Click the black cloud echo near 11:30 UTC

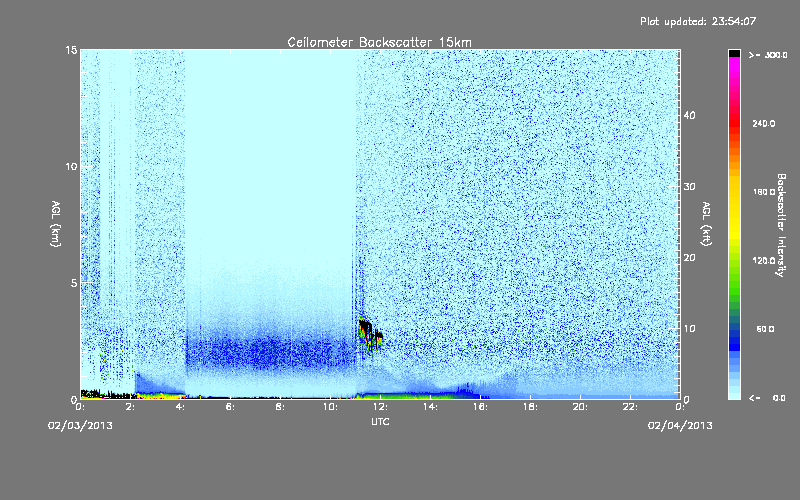click(x=369, y=334)
